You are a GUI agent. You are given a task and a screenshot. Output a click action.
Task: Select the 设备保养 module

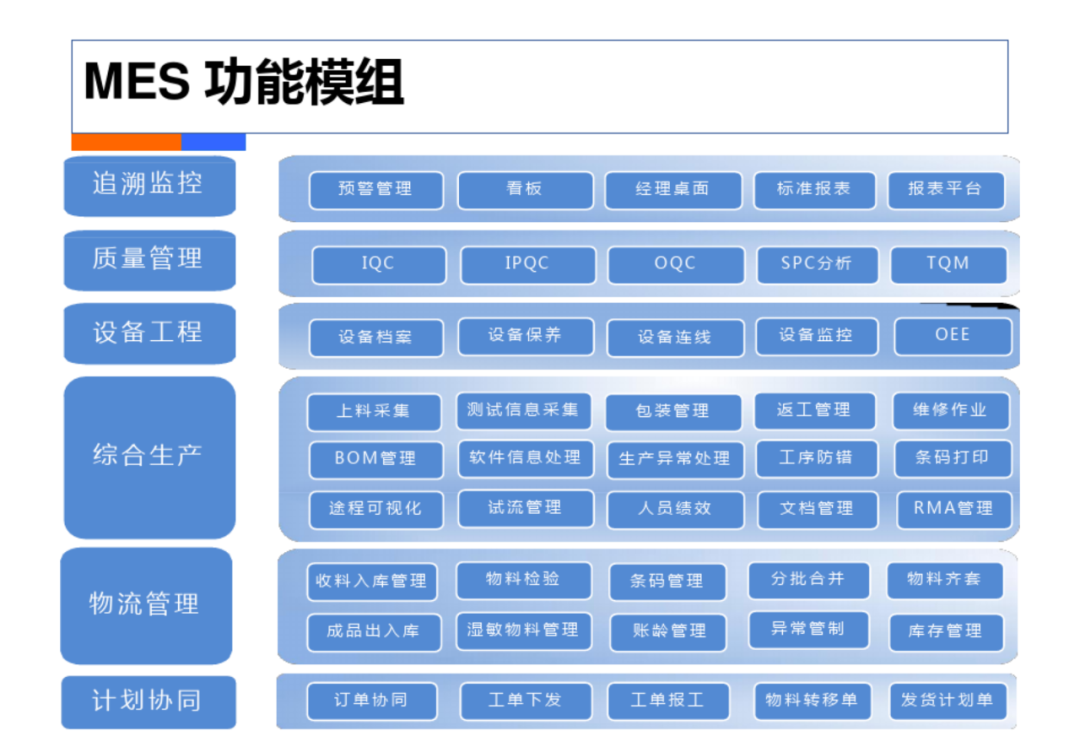(526, 336)
